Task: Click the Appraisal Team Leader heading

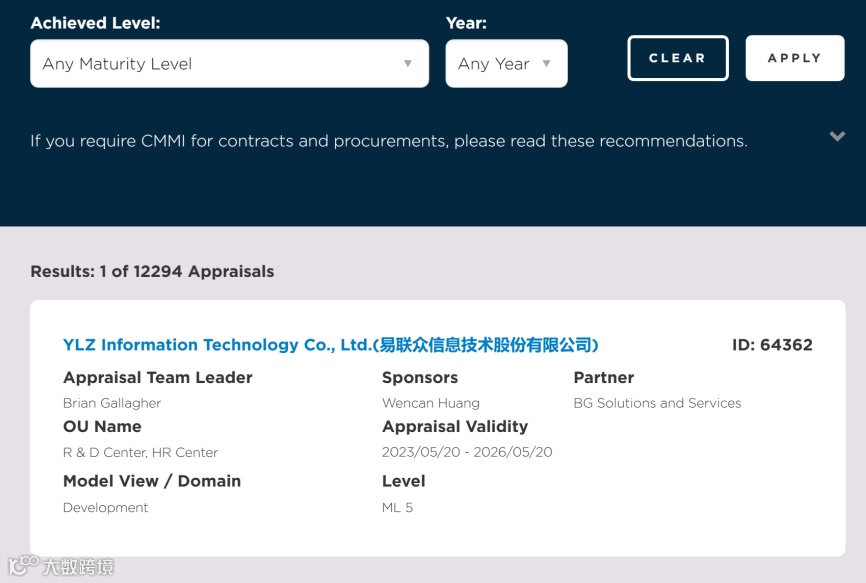Action: (157, 378)
